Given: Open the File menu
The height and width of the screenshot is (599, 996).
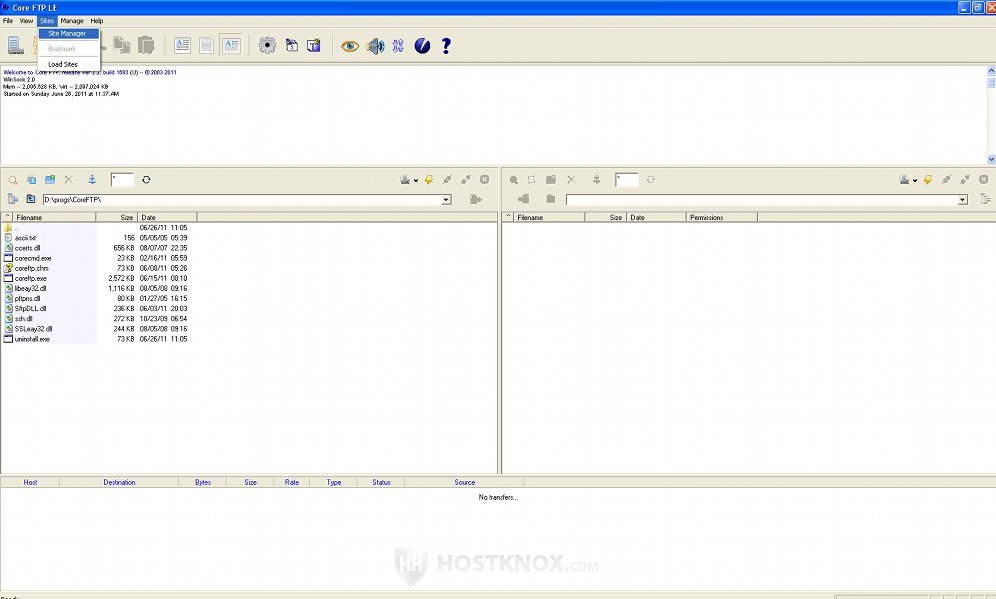Looking at the screenshot, I should pyautogui.click(x=8, y=21).
